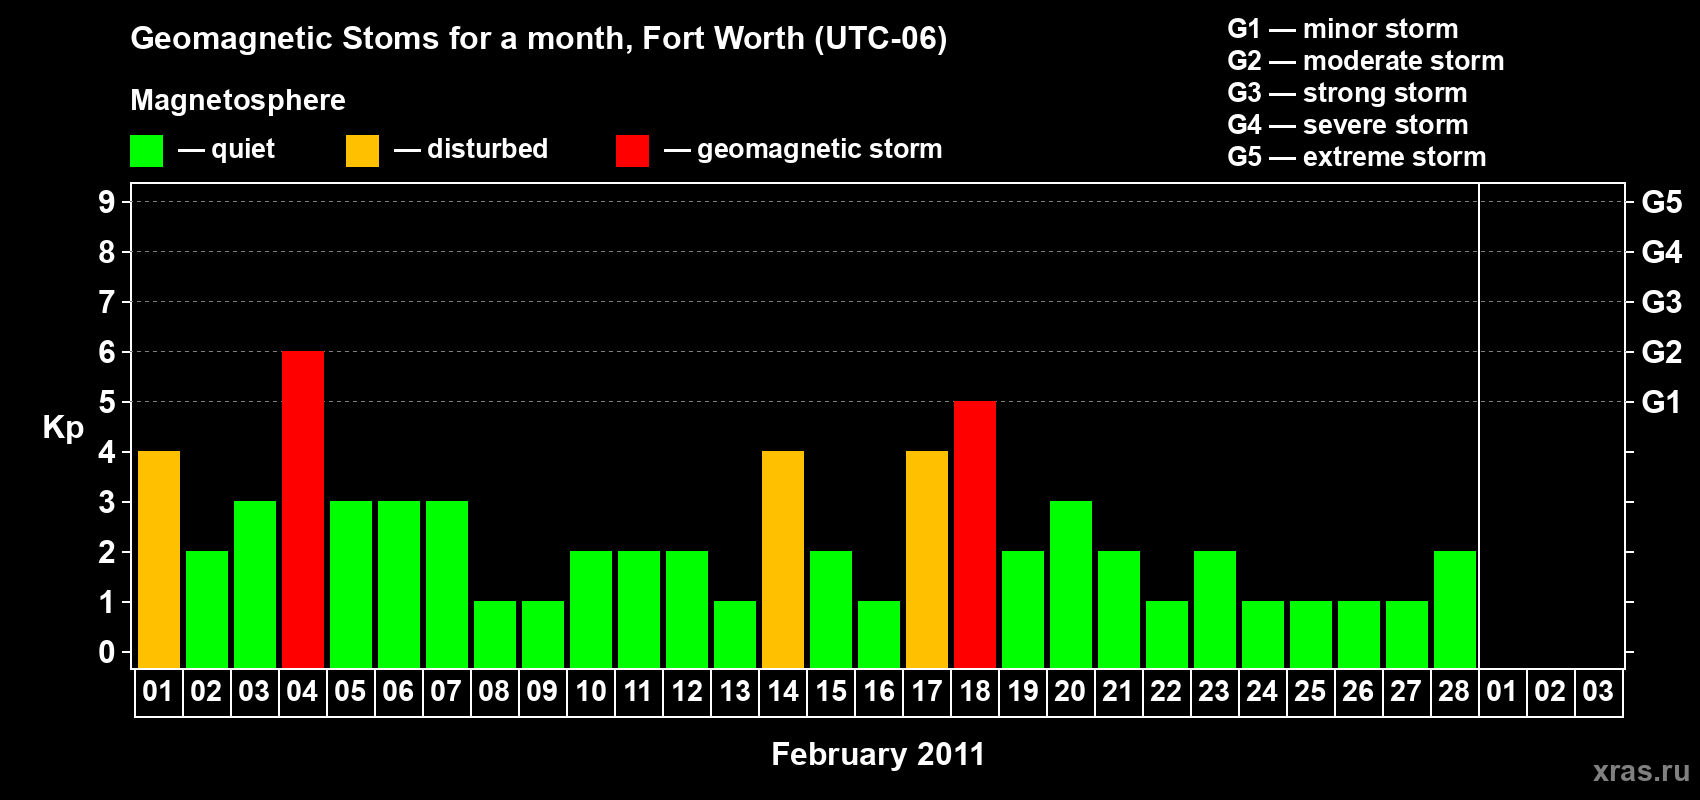The height and width of the screenshot is (800, 1700).
Task: Click date cell 09 on the date axis
Action: (543, 692)
